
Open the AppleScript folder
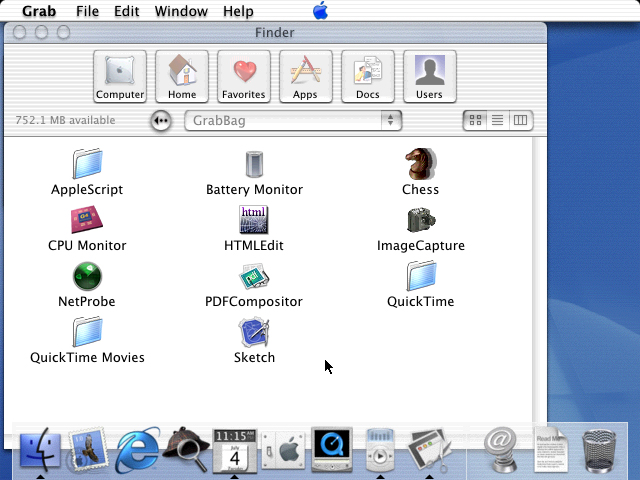(87, 164)
